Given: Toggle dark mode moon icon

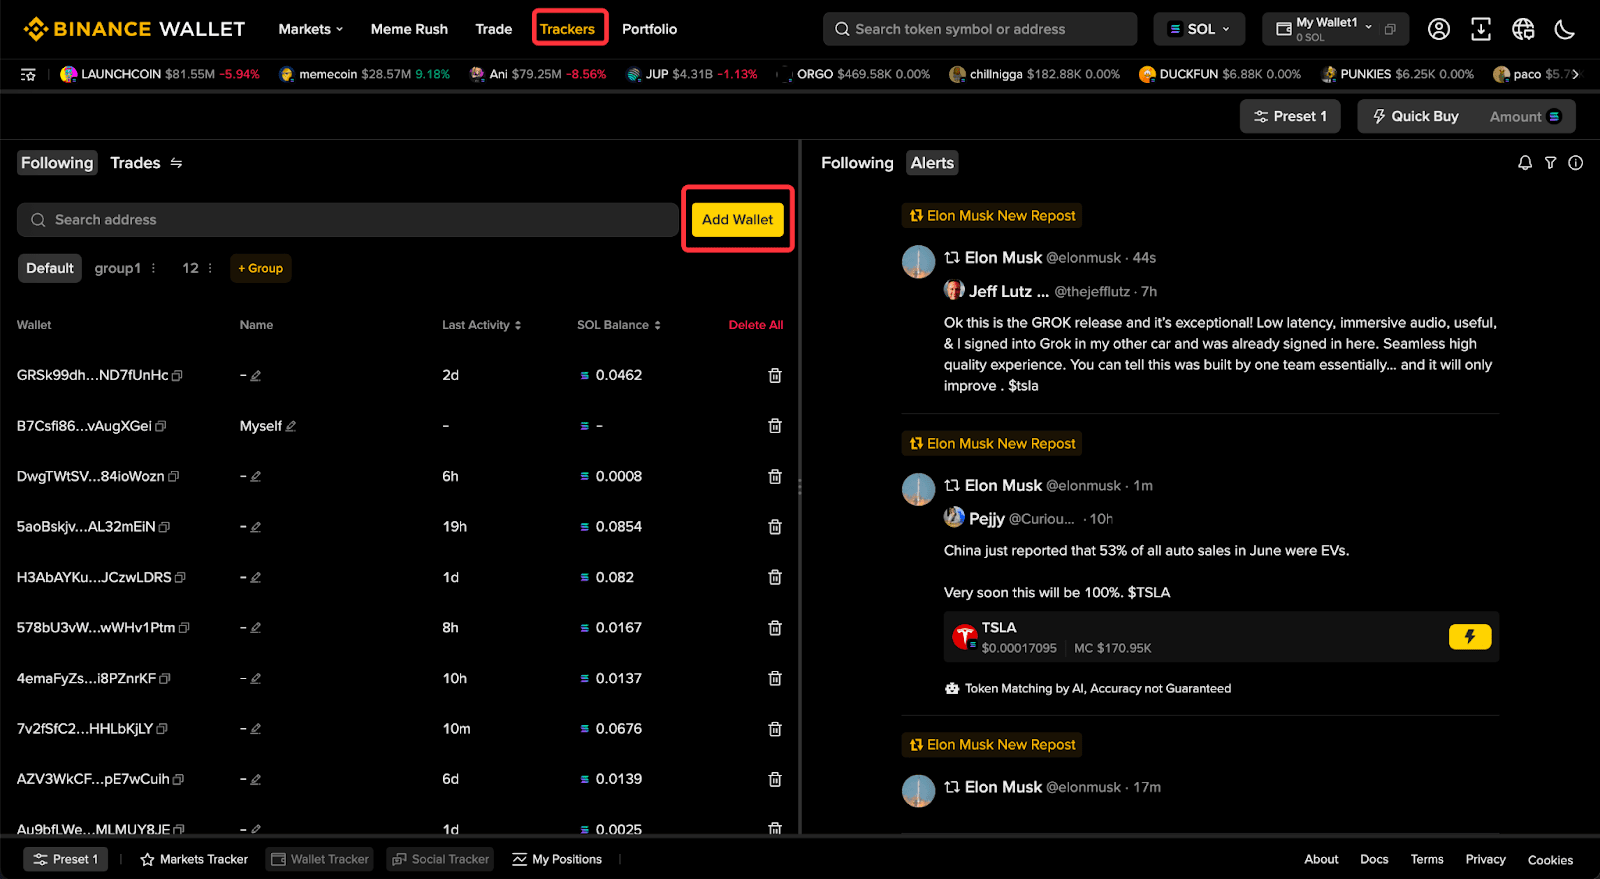Looking at the screenshot, I should (x=1565, y=29).
